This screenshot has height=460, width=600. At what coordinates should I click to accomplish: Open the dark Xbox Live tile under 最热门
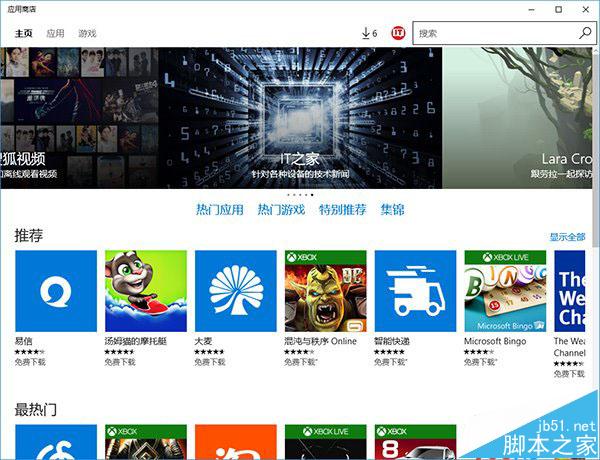tap(326, 442)
